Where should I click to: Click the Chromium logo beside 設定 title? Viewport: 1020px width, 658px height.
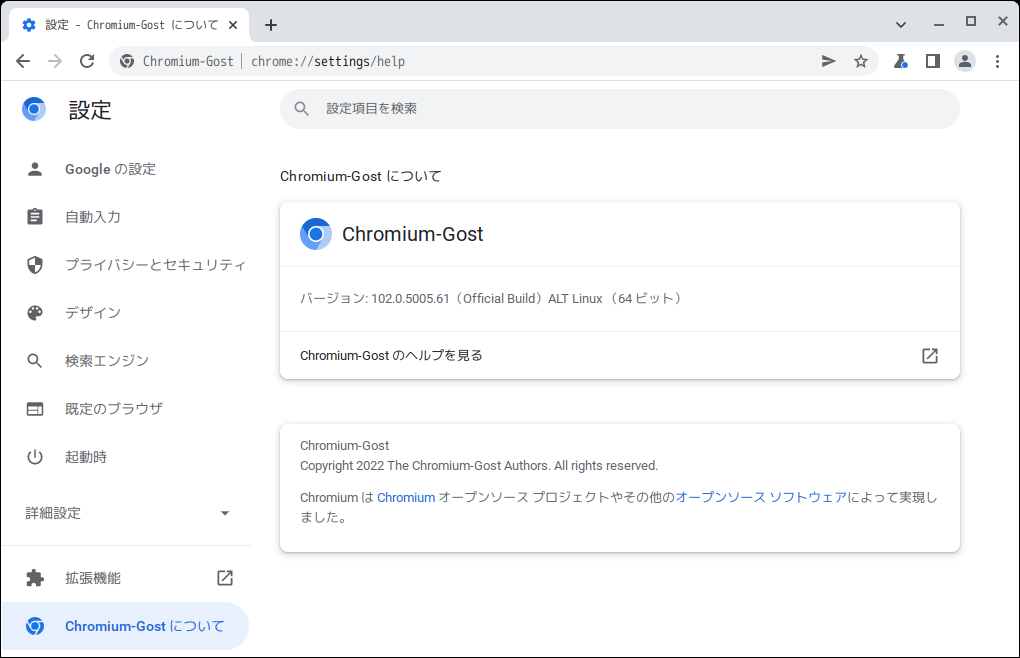[34, 109]
